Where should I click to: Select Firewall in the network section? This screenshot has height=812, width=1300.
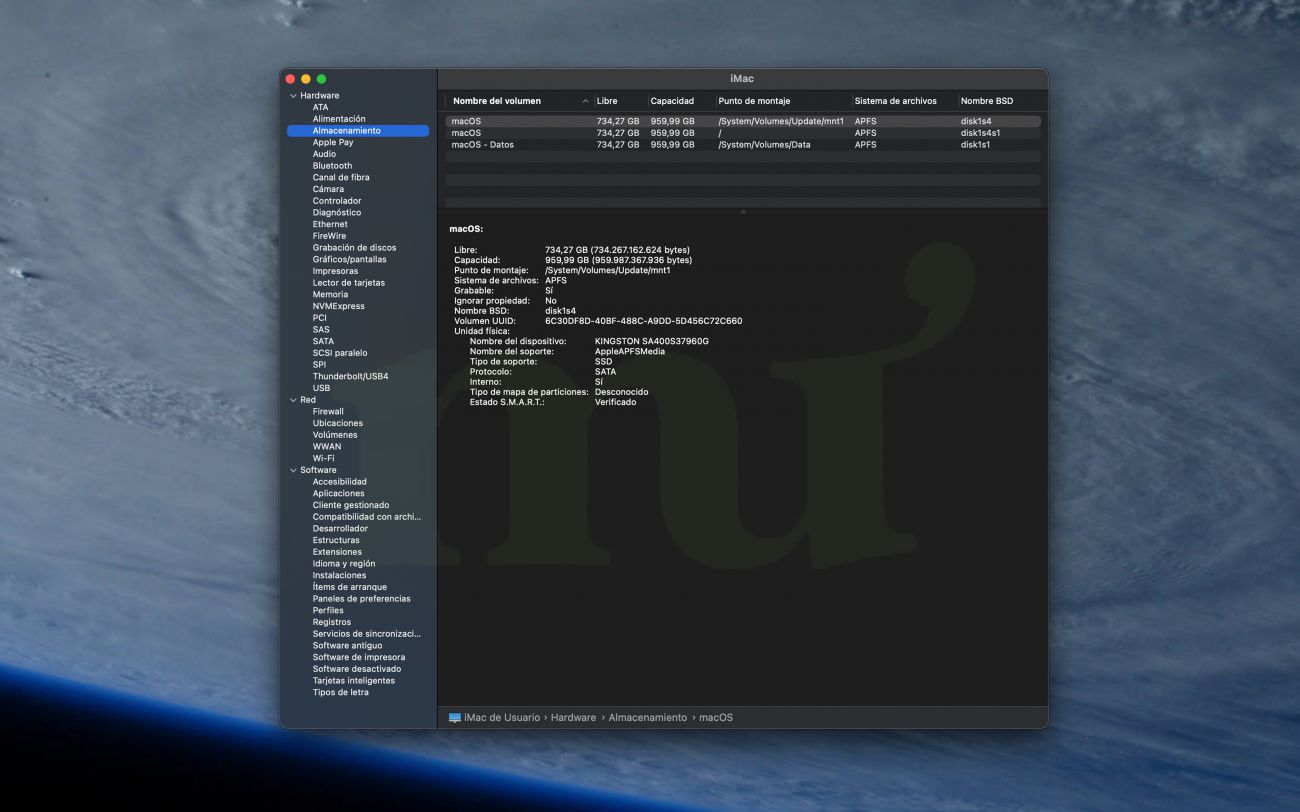[328, 411]
